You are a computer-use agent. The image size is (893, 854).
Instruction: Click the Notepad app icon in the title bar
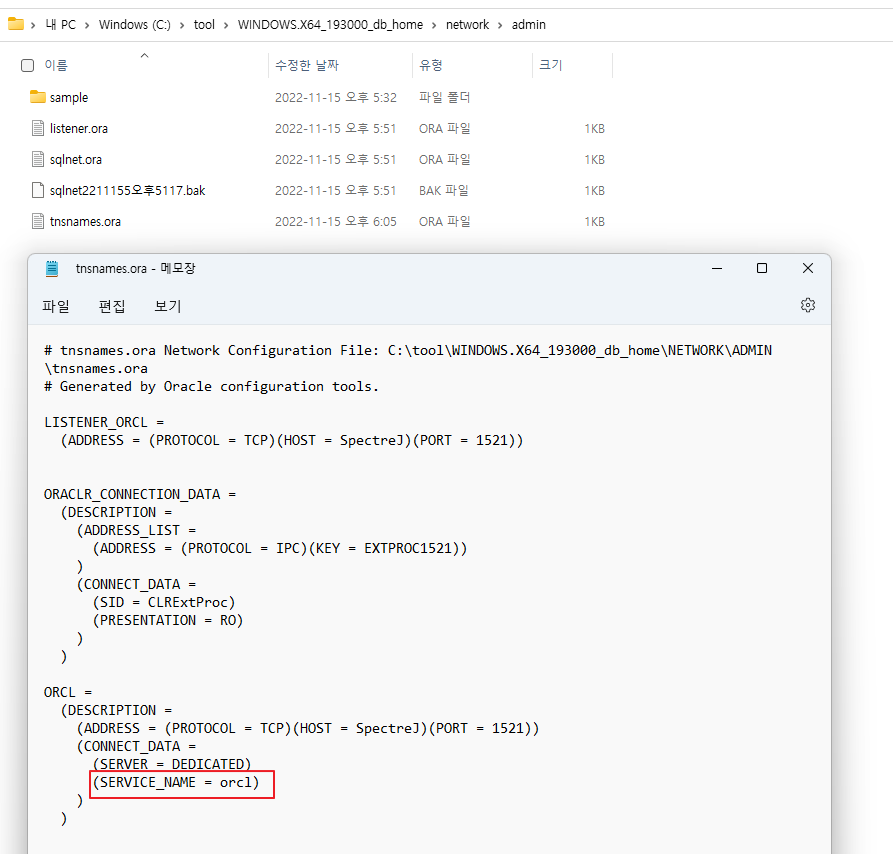click(52, 268)
